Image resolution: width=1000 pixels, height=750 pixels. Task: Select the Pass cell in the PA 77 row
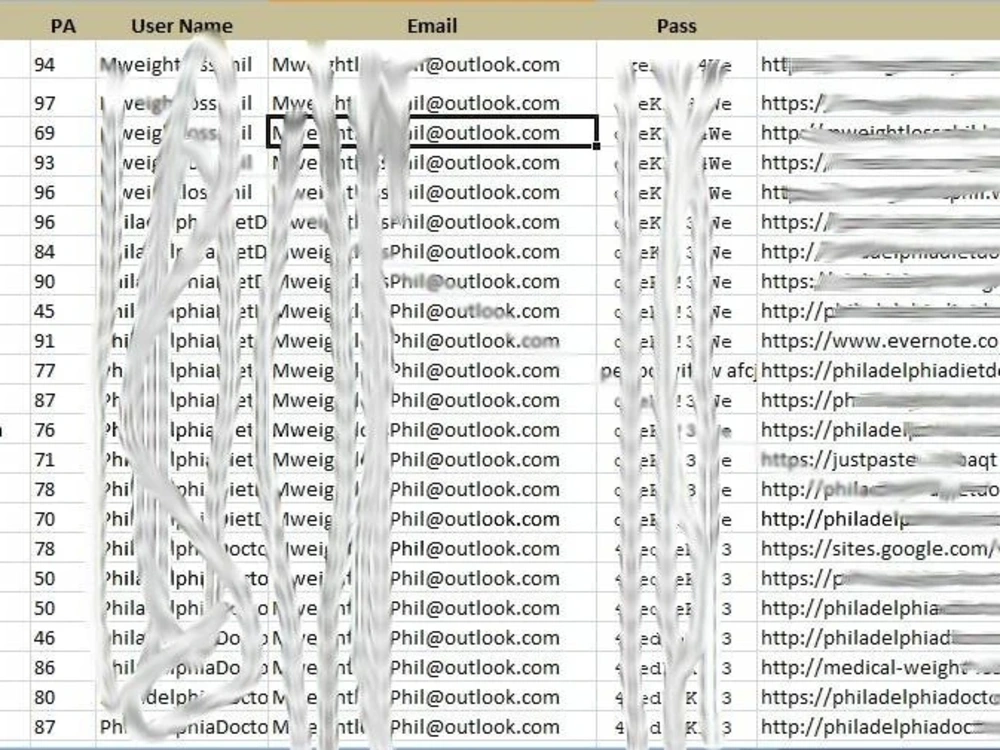(677, 371)
